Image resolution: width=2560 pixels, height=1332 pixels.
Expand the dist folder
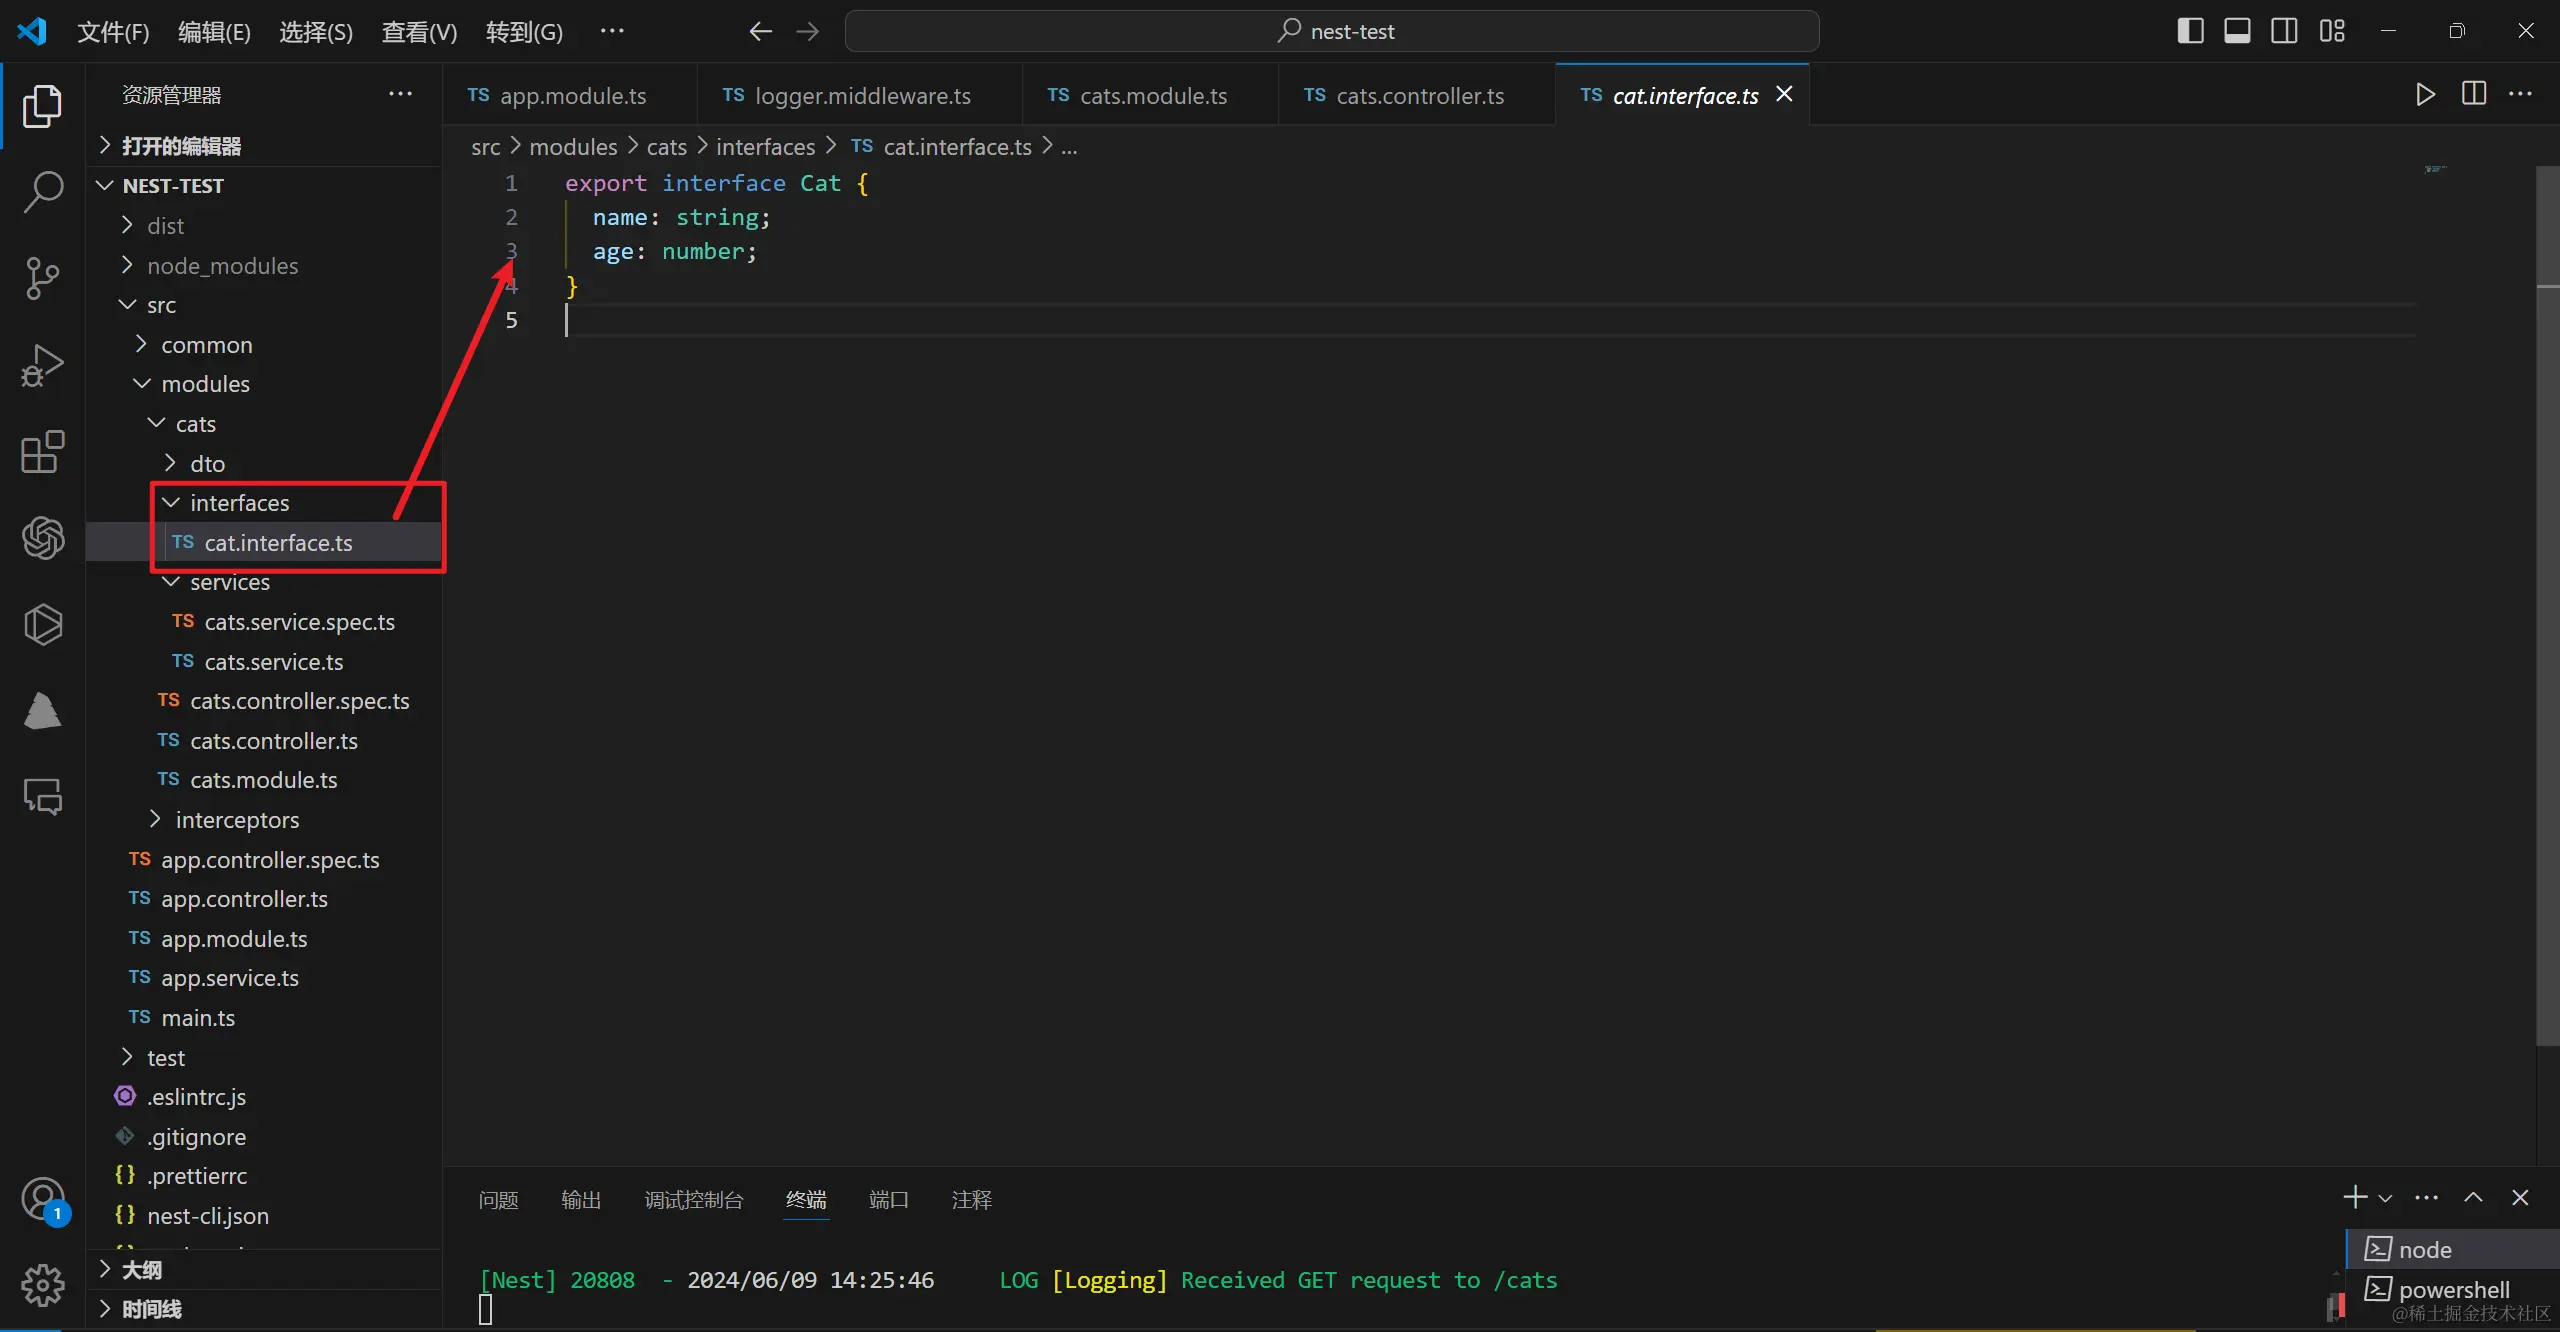pos(265,226)
